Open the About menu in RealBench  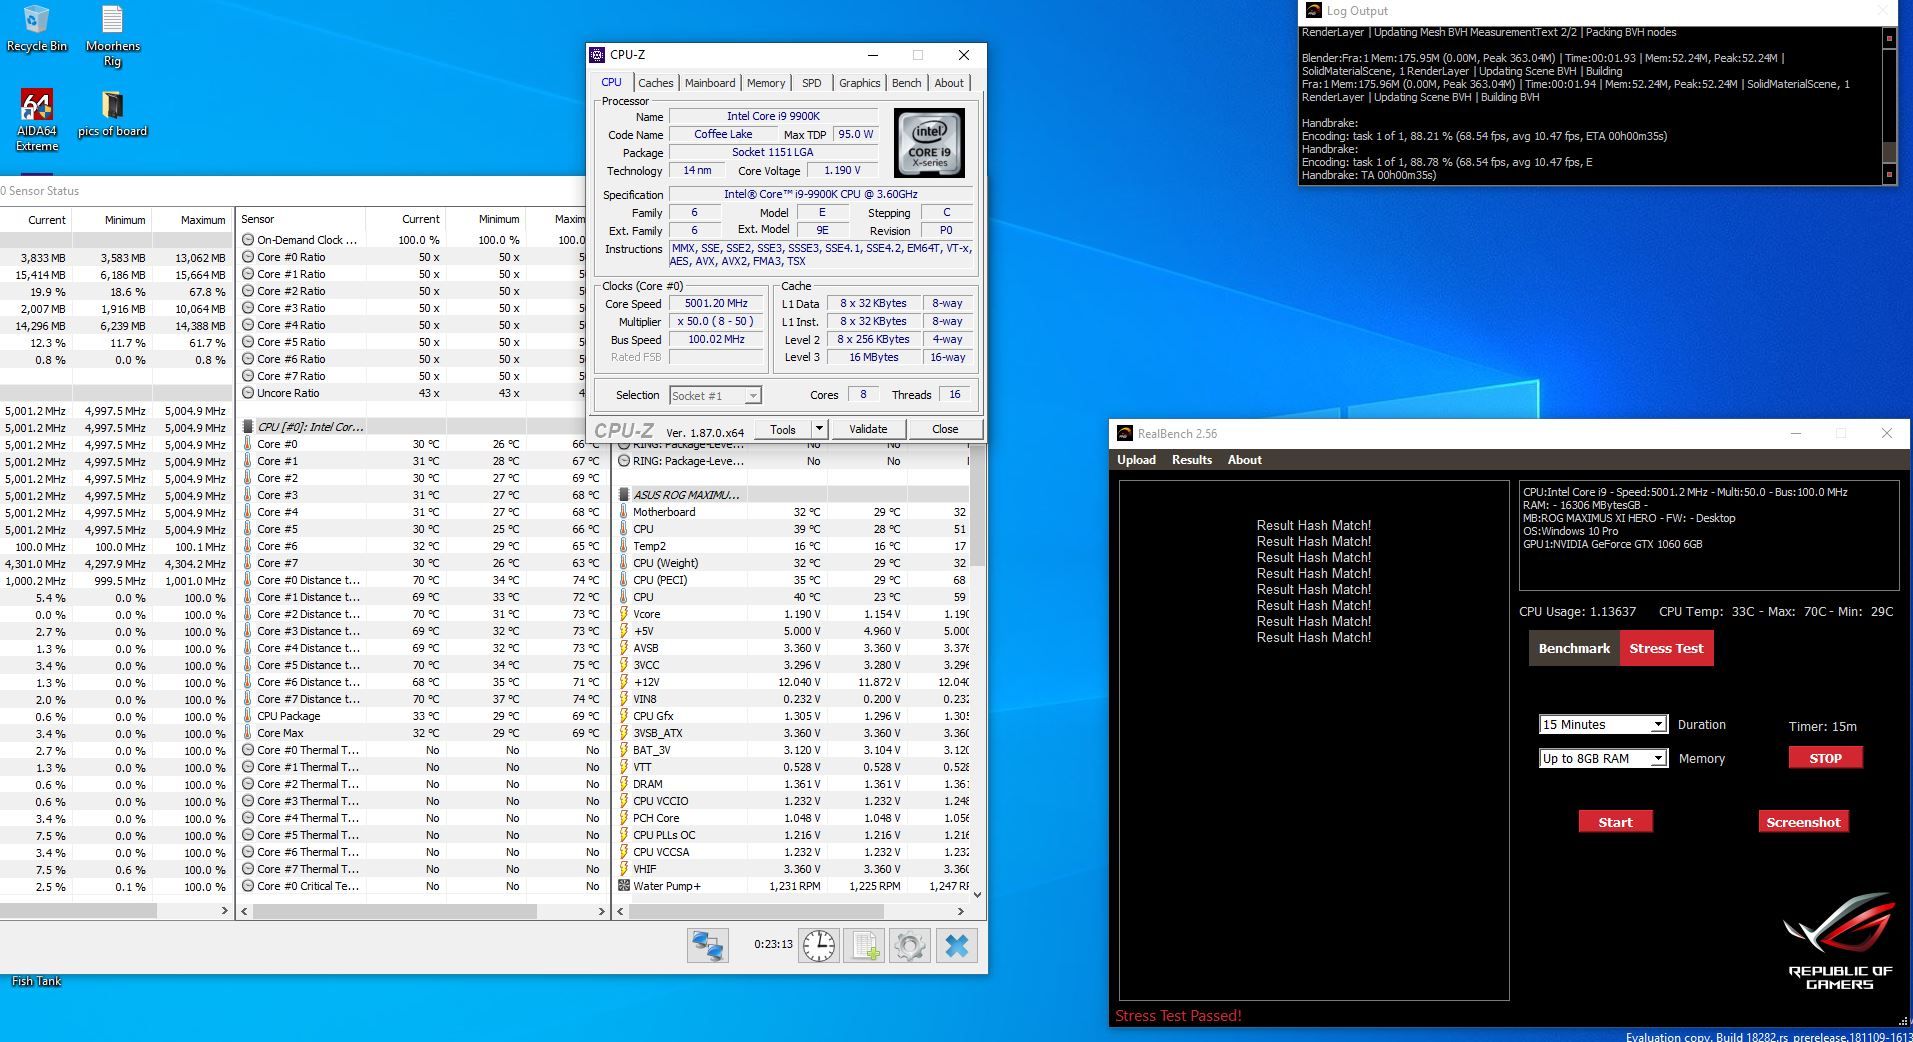pos(1245,460)
